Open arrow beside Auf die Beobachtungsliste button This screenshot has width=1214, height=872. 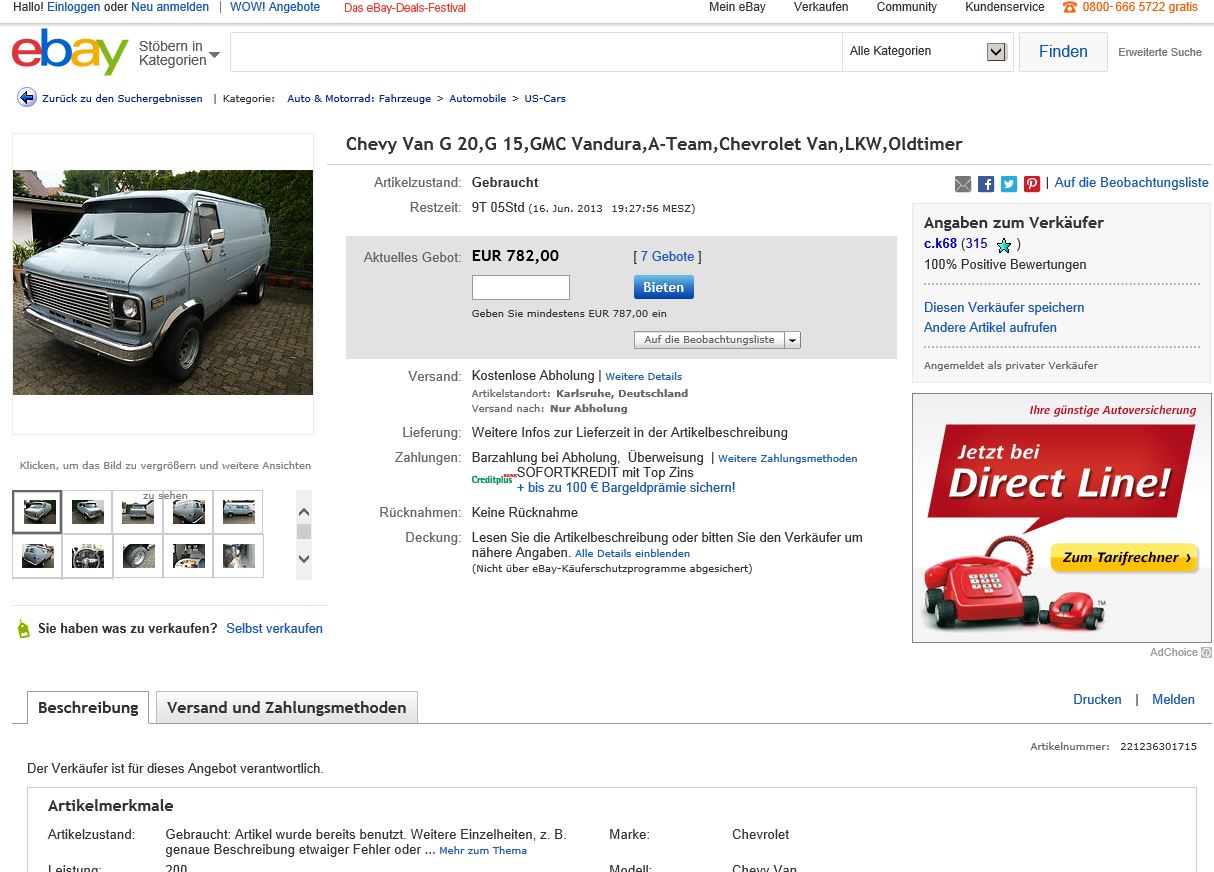coord(793,340)
